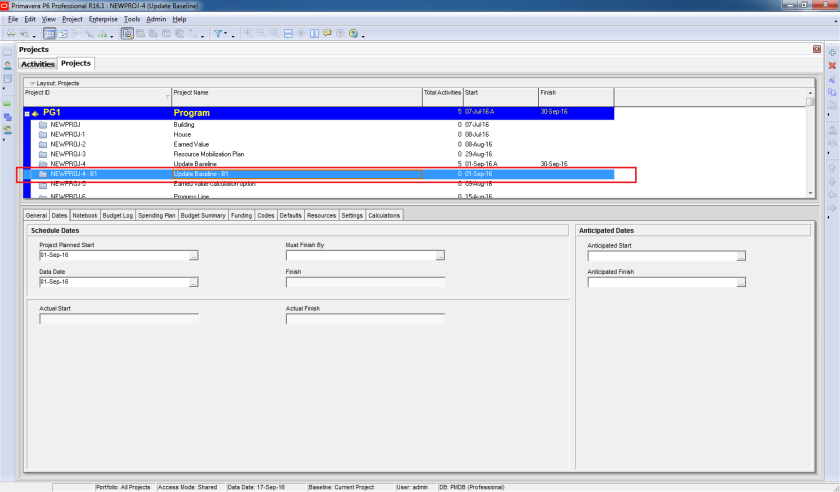This screenshot has width=840, height=492.
Task: Click the blue stacked rows toolbar icon
Action: pos(288,34)
